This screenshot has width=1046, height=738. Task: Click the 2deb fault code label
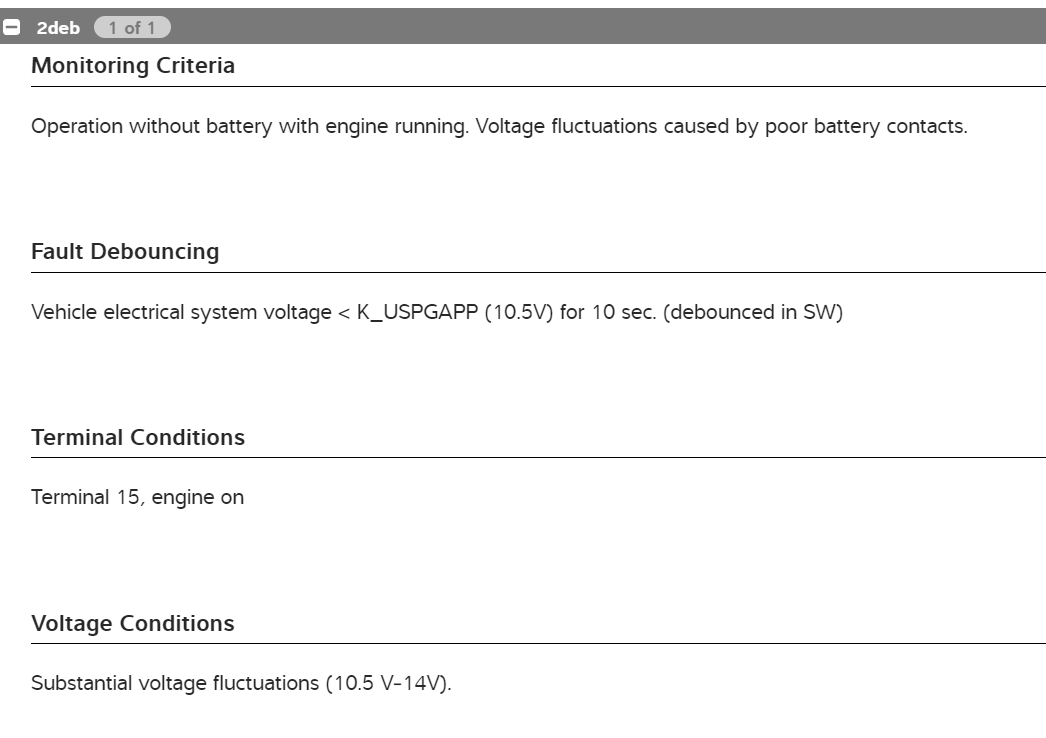click(x=58, y=28)
